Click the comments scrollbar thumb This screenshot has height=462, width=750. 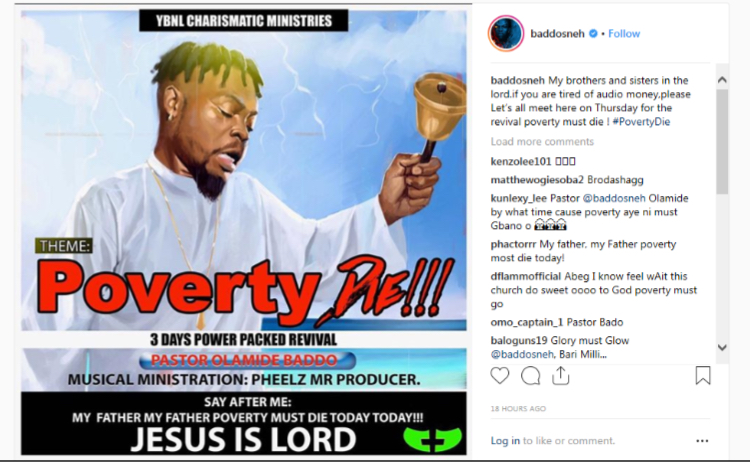[x=722, y=141]
